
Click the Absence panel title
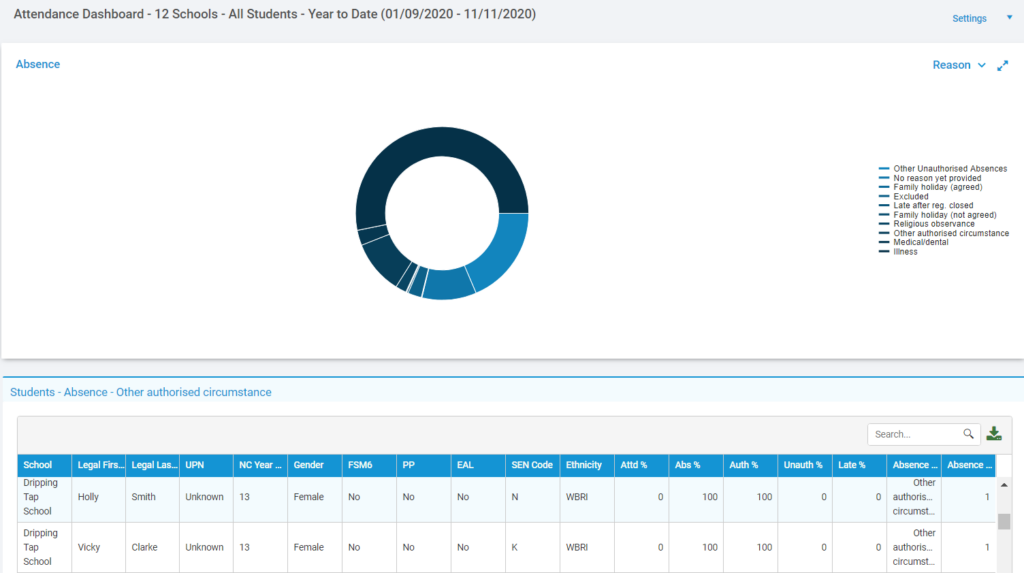click(x=38, y=64)
